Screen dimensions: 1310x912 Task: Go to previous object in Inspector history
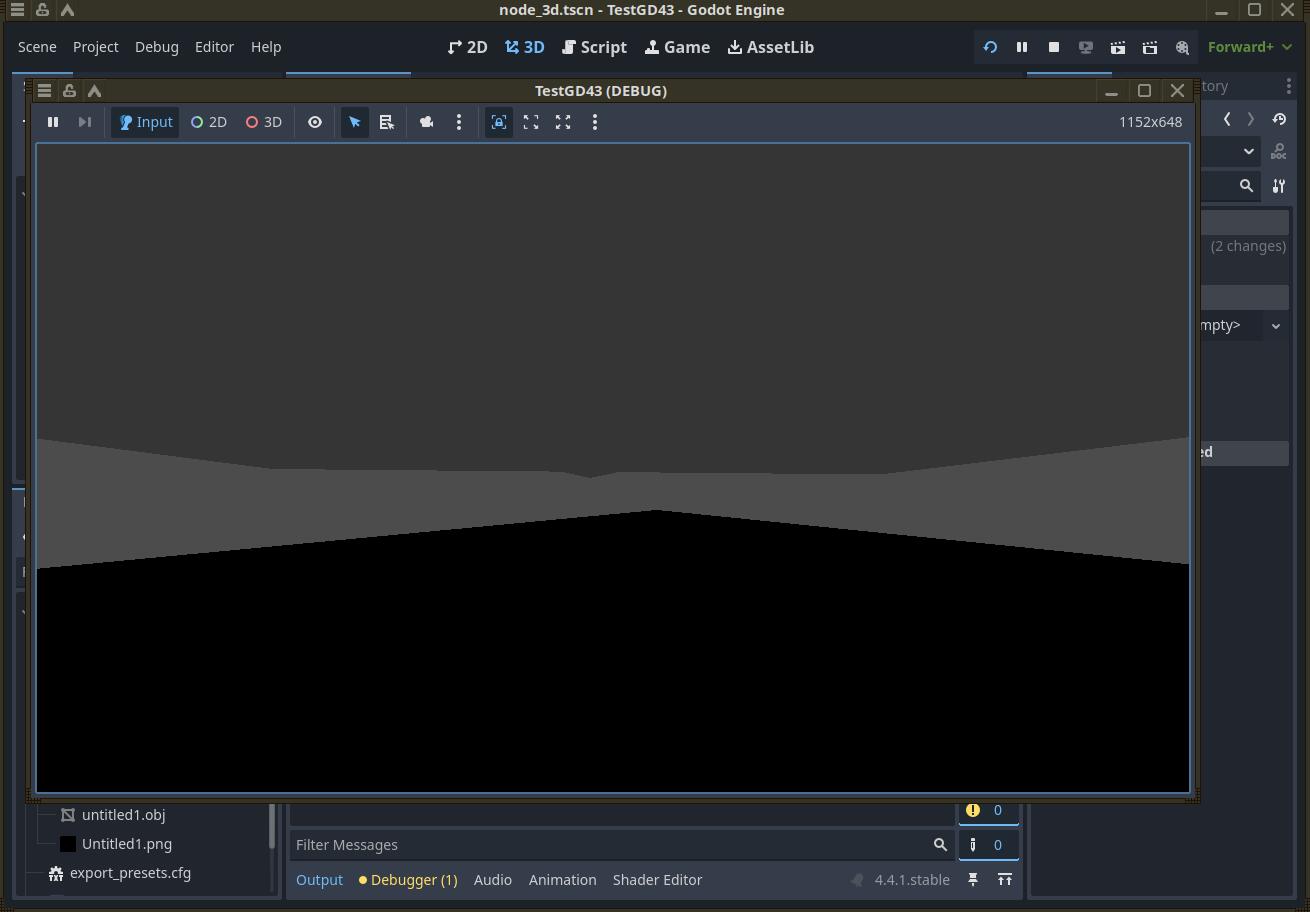(1227, 119)
